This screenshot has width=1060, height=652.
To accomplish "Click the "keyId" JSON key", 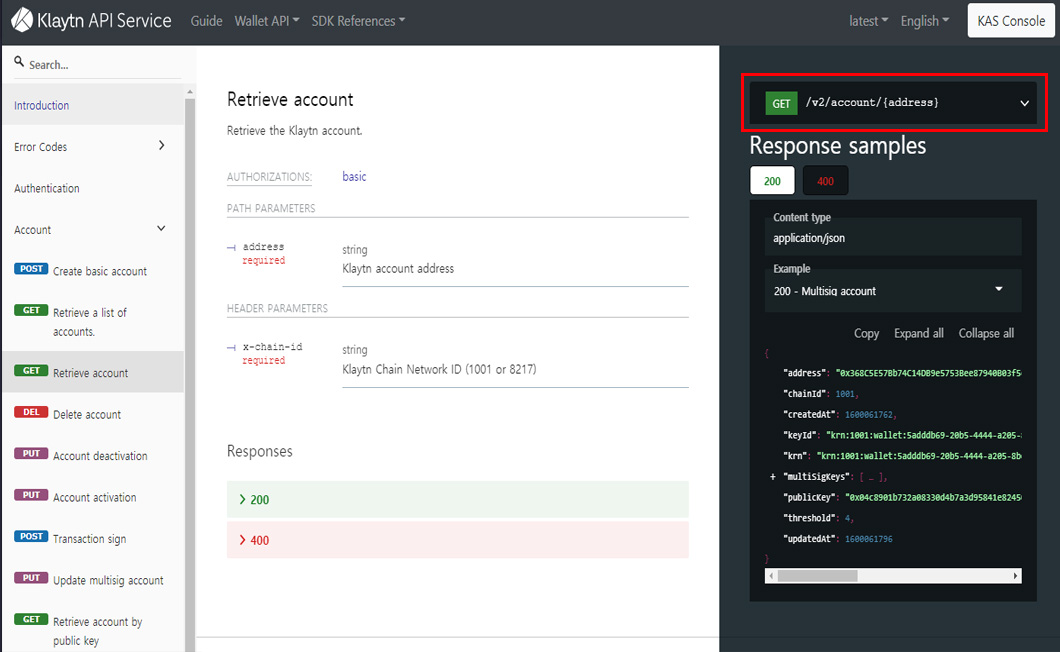I will (x=800, y=436).
